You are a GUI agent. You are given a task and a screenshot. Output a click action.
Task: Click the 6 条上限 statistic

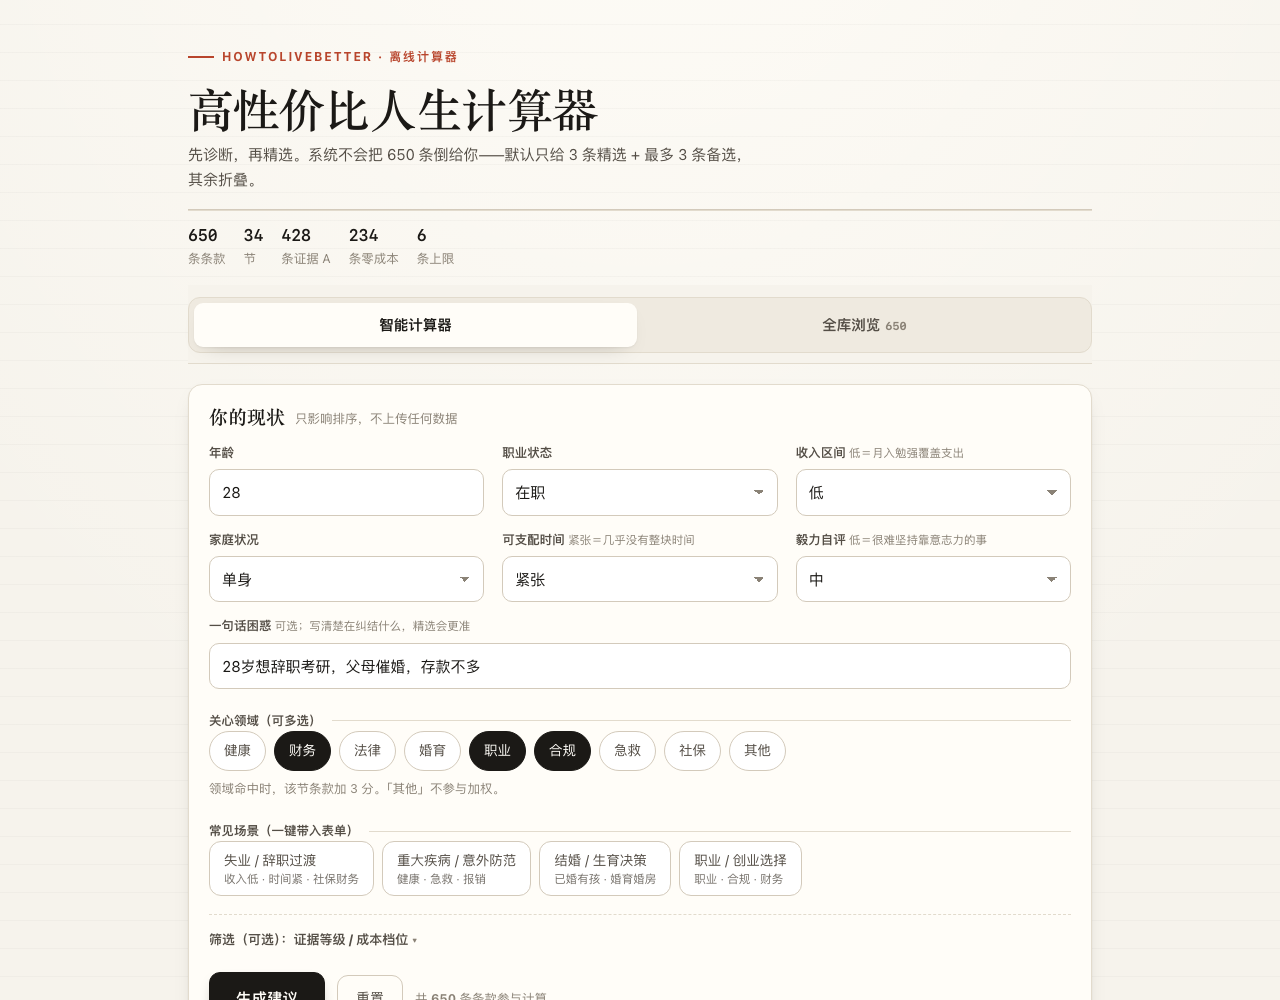[x=436, y=246]
